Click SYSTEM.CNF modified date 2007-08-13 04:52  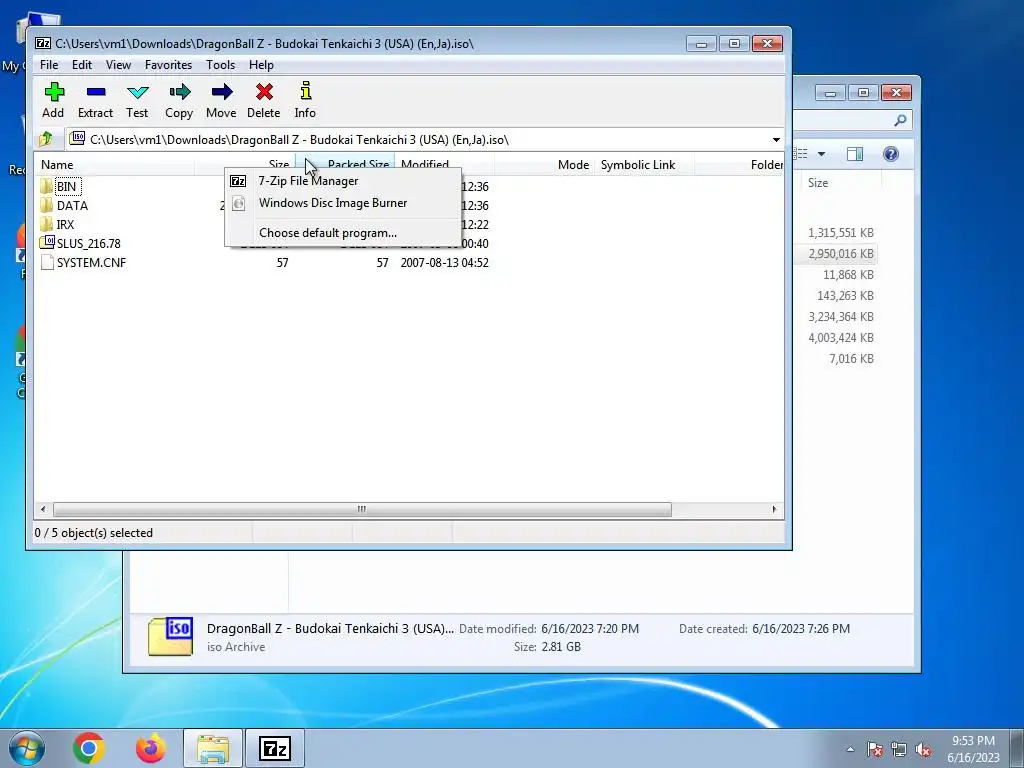click(x=445, y=263)
